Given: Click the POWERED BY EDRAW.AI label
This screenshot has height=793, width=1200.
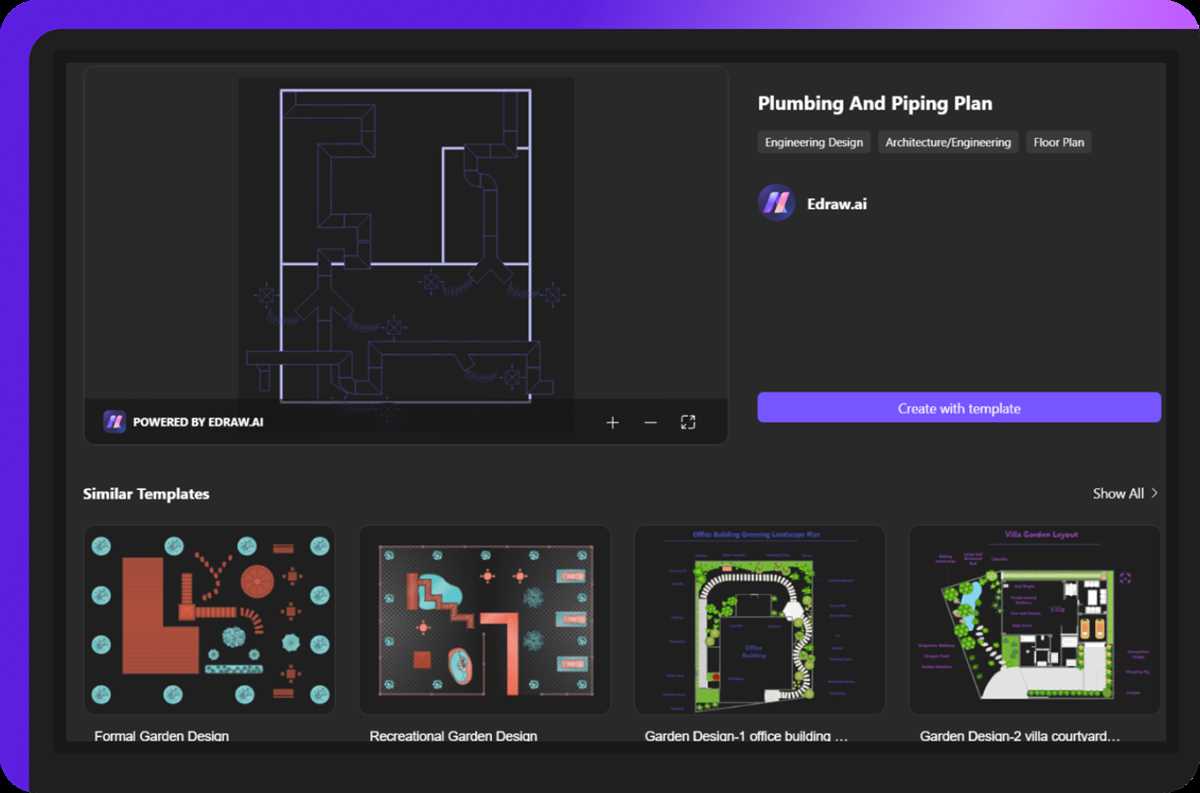Looking at the screenshot, I should coord(198,422).
